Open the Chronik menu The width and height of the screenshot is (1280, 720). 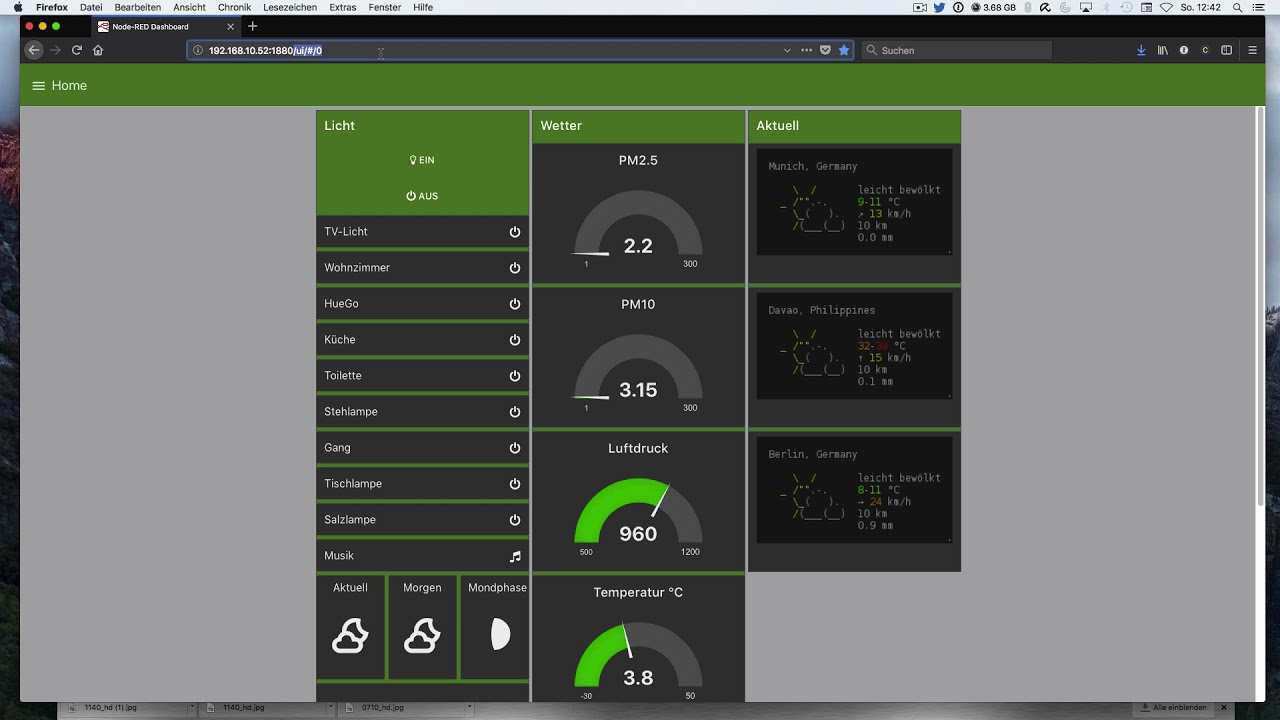234,7
